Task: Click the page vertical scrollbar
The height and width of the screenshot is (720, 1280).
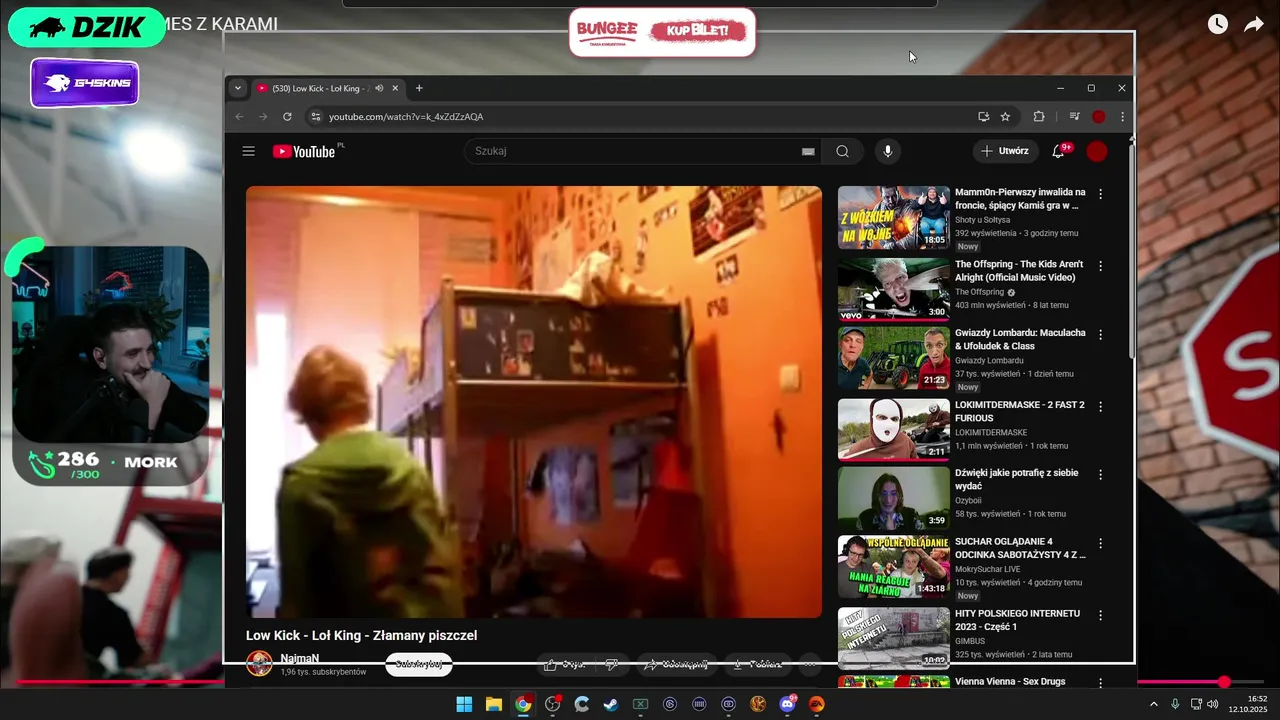Action: tap(1132, 250)
